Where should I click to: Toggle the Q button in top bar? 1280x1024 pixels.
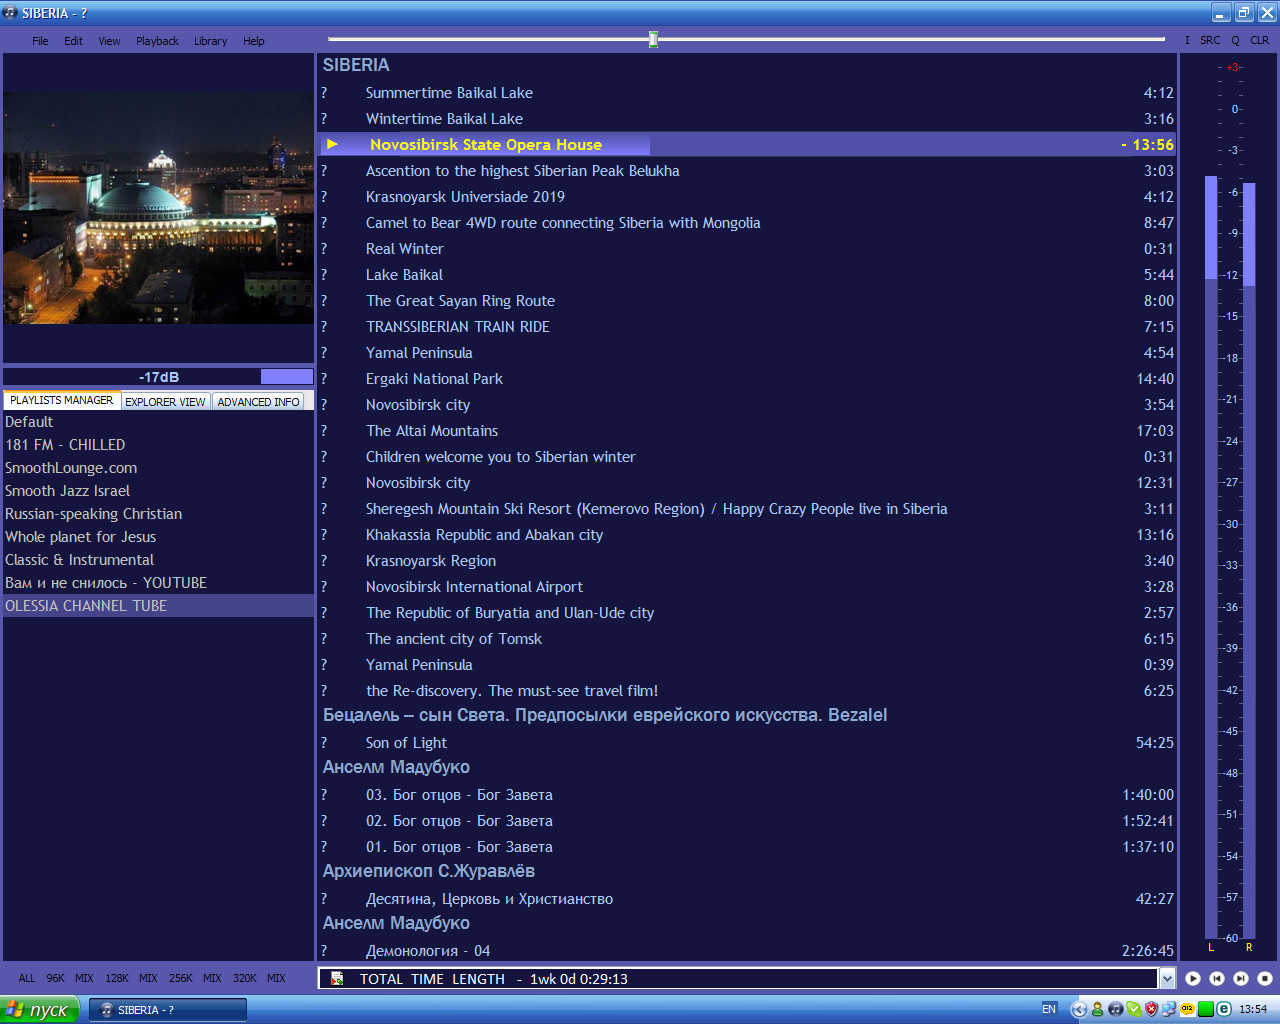(x=1235, y=41)
